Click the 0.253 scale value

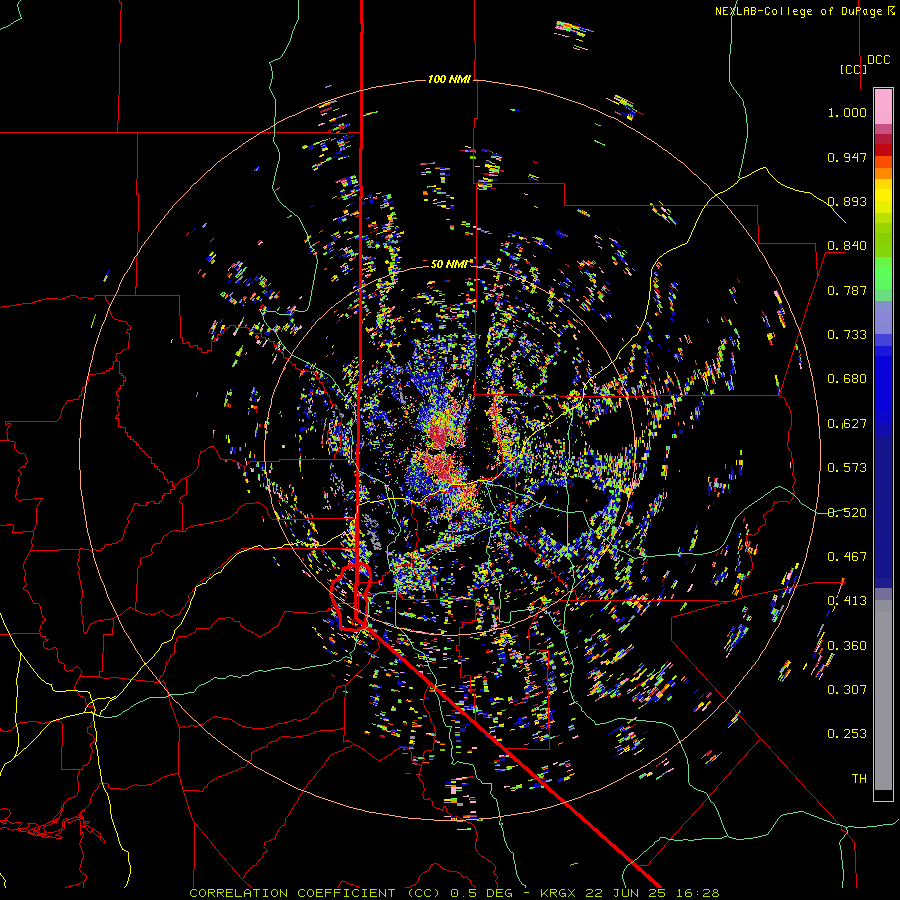tap(847, 734)
